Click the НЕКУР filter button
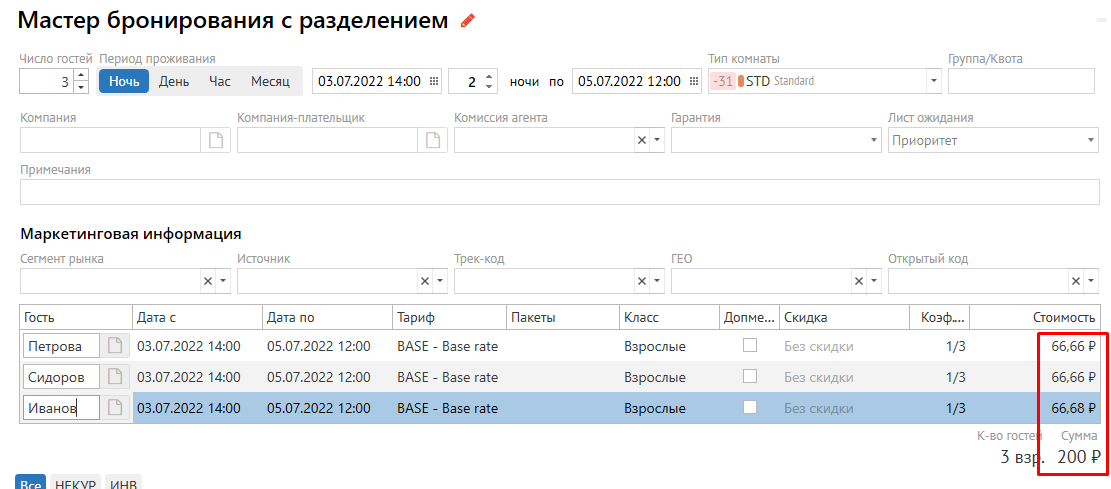Screen dimensions: 1111x489 click(x=76, y=483)
